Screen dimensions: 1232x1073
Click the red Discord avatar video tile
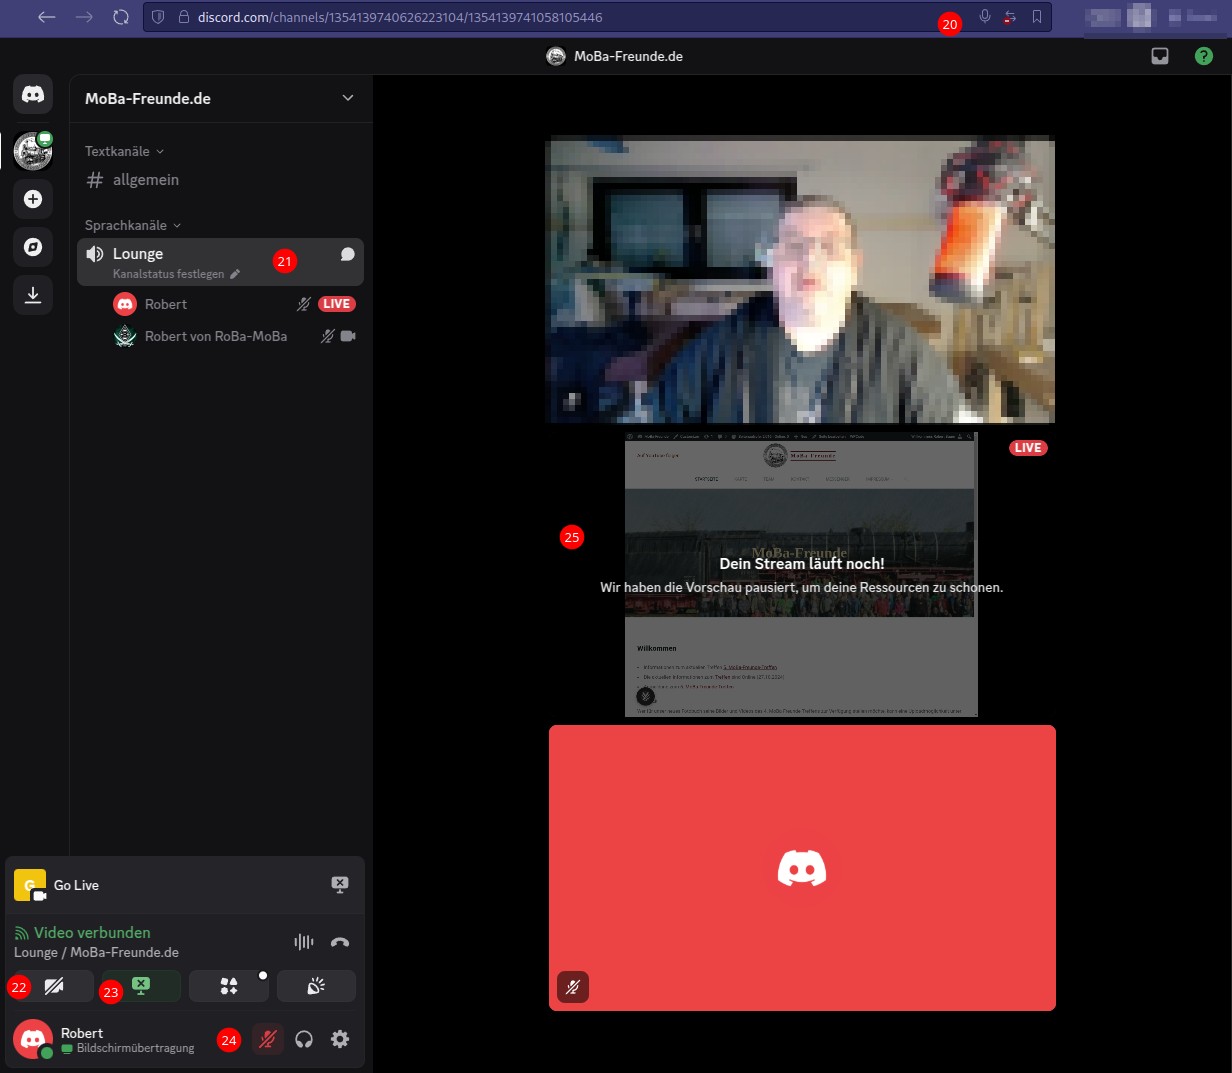(802, 868)
